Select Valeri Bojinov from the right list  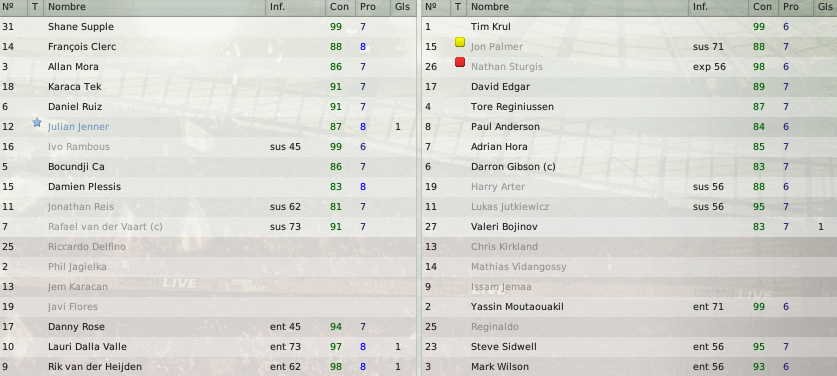(x=504, y=226)
